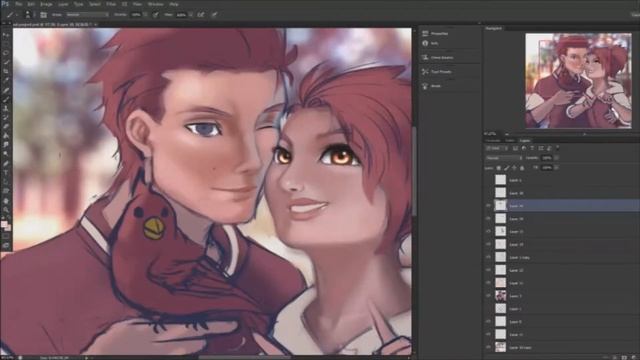
Task: Open the layer blend mode dropdown
Action: pyautogui.click(x=504, y=158)
